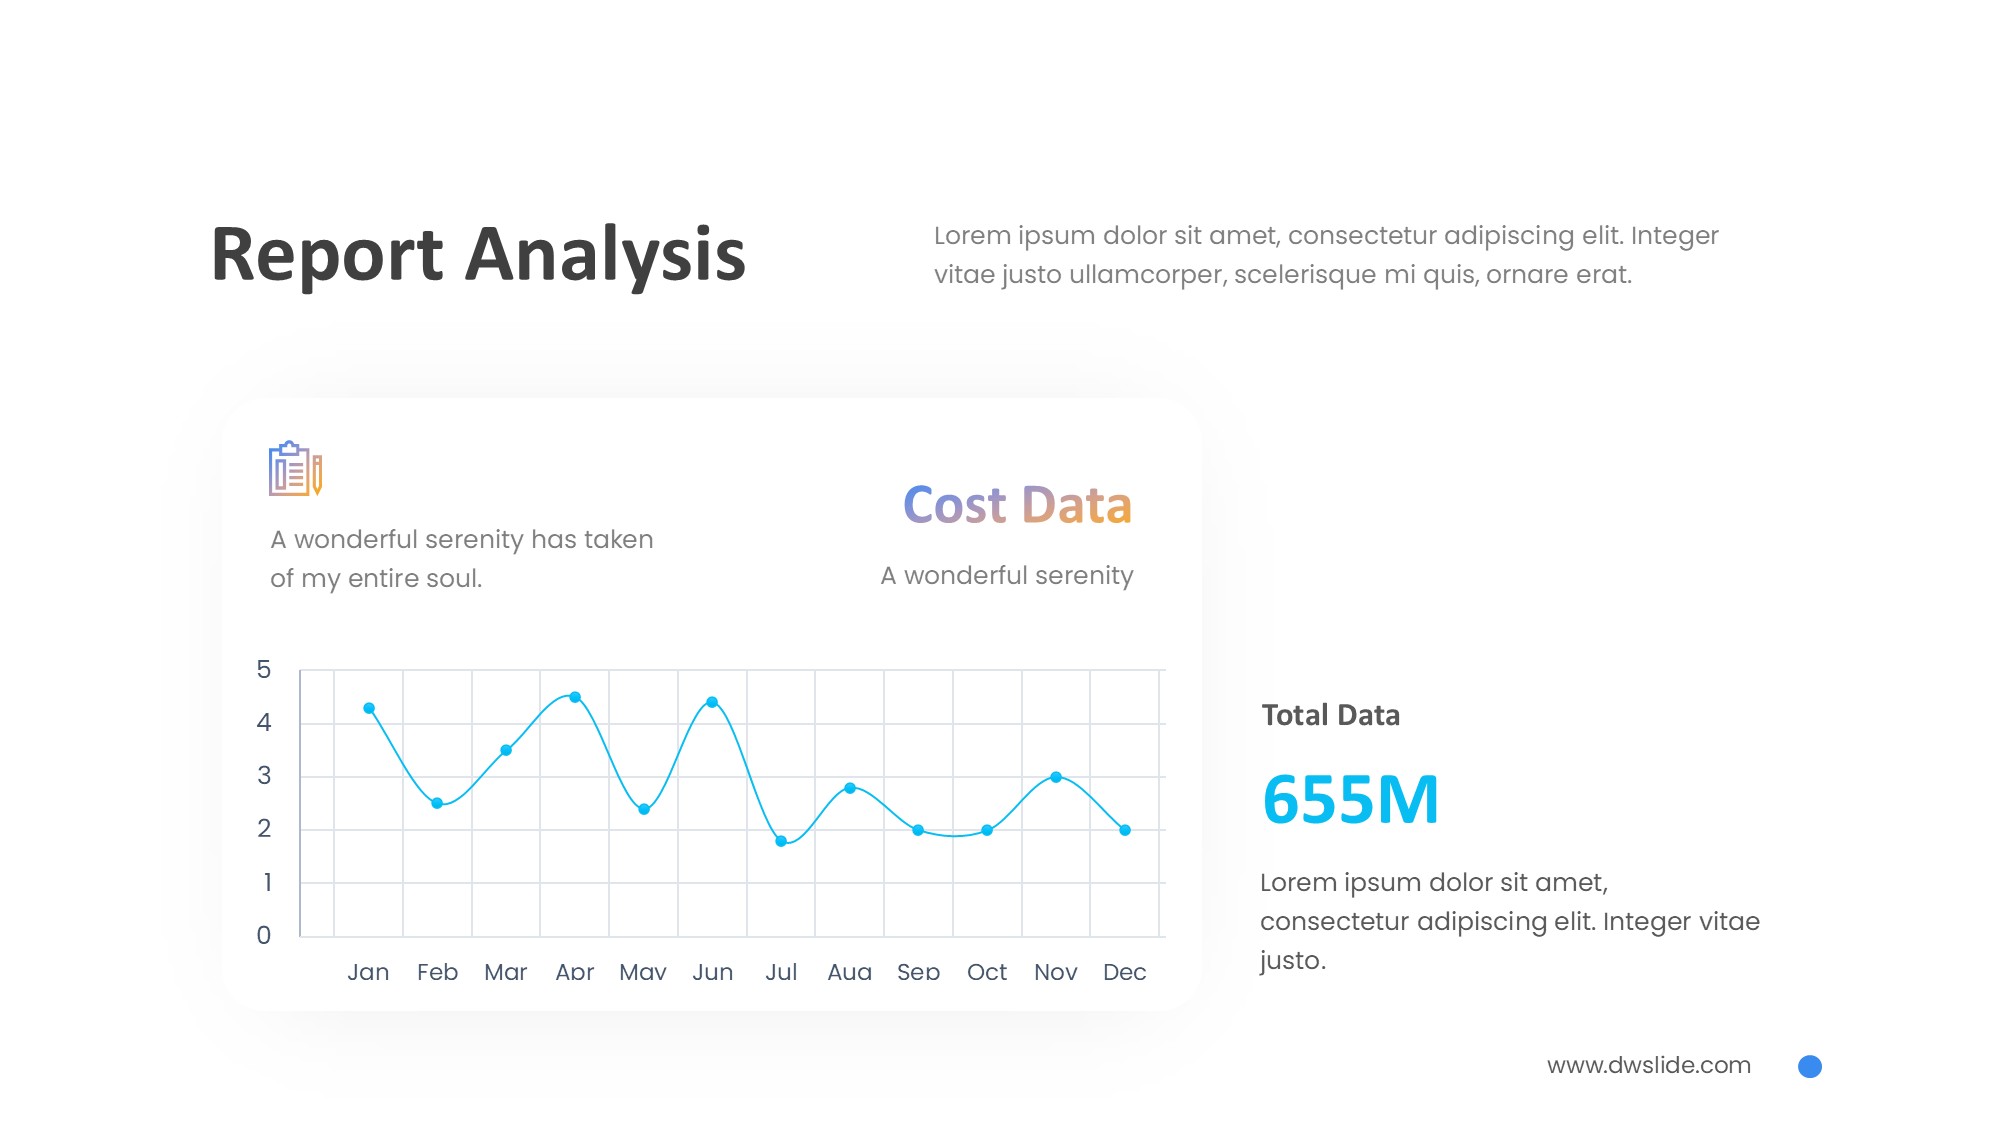
Task: Click the Jul lowest data point
Action: (x=781, y=841)
